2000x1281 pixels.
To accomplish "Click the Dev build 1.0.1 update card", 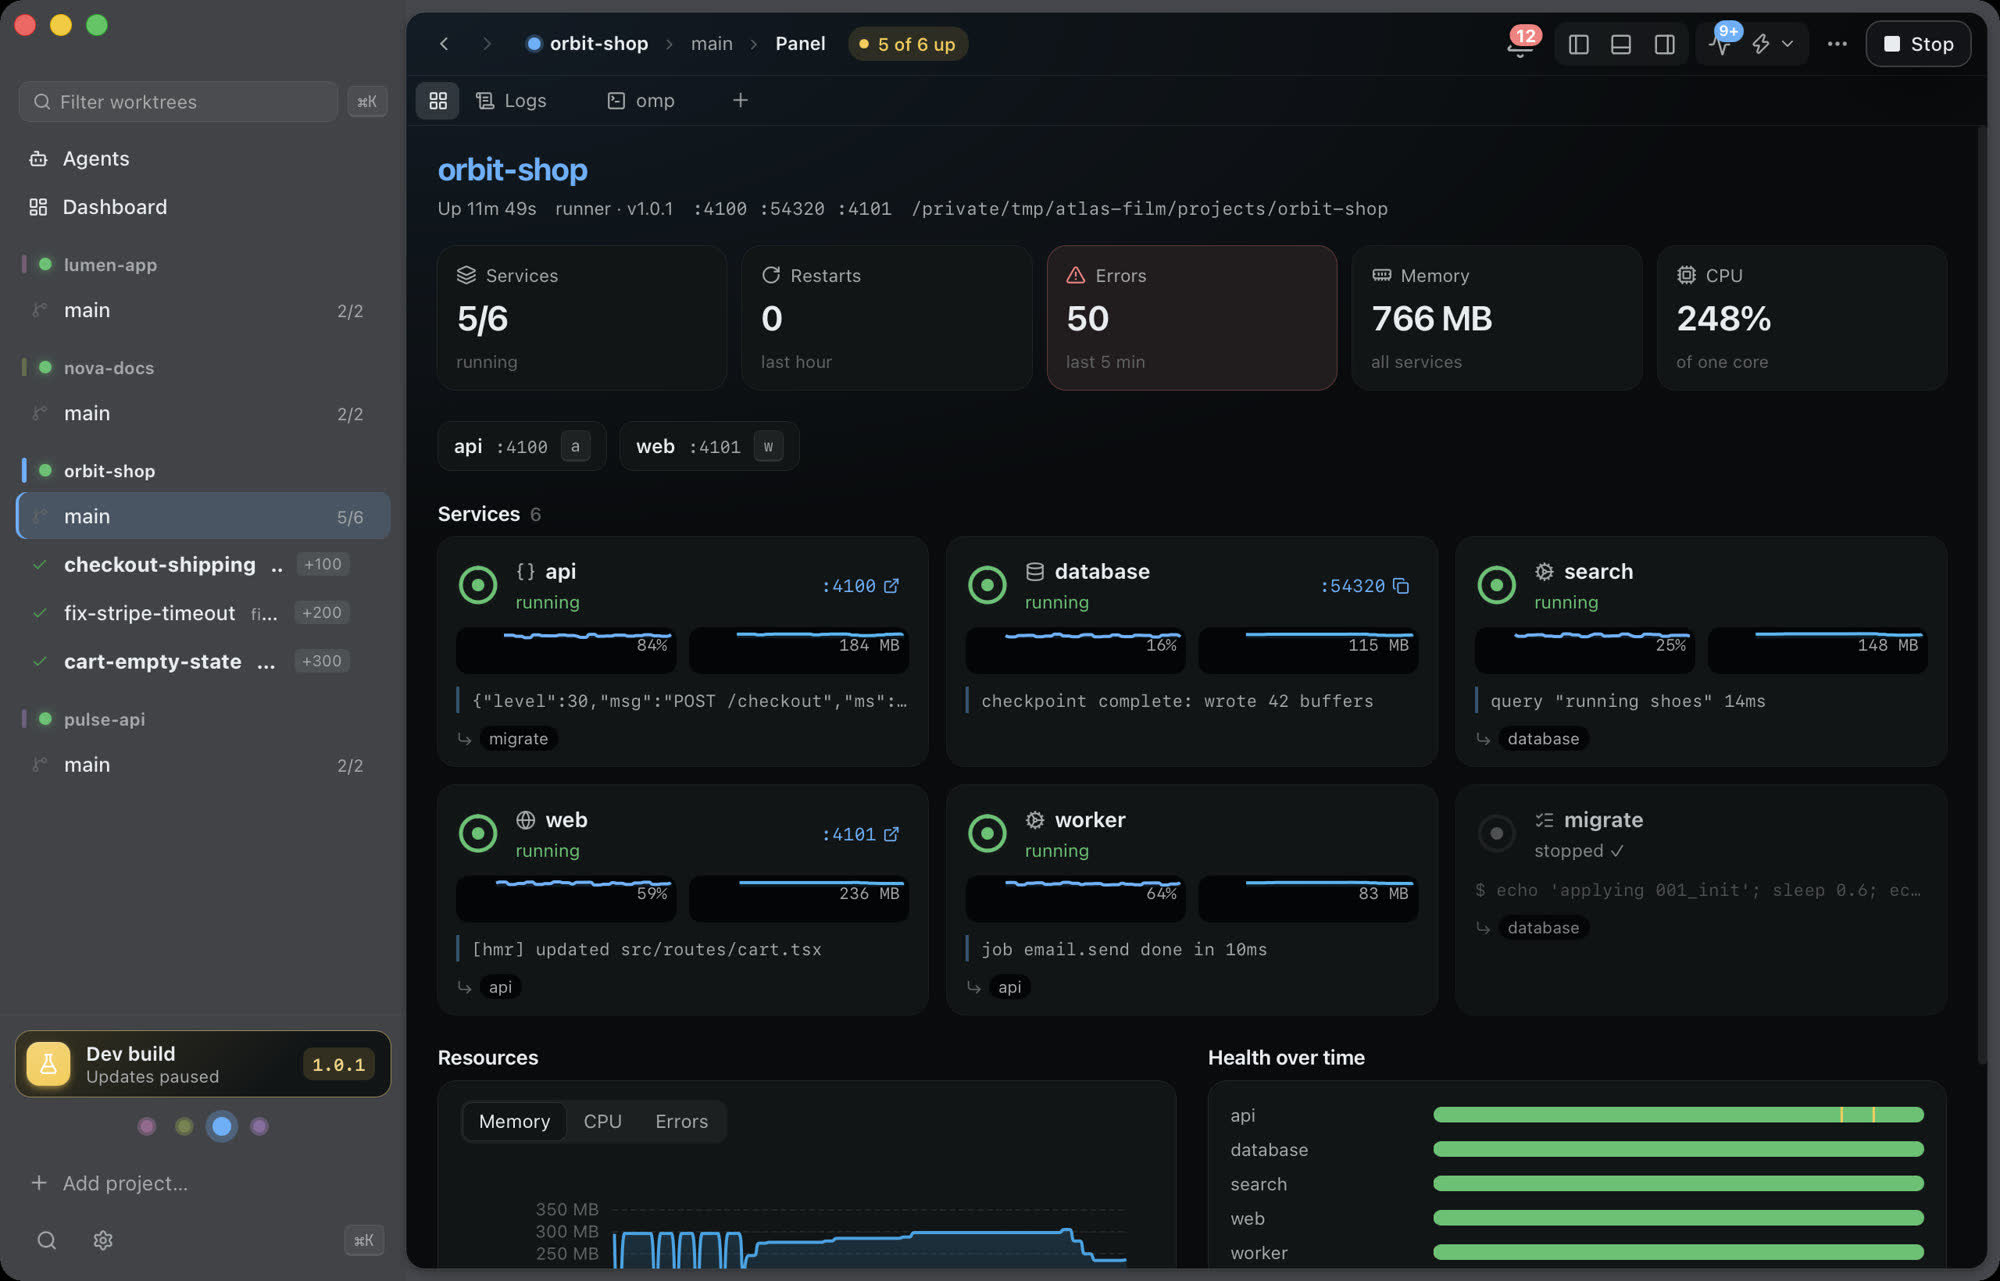I will [x=203, y=1064].
